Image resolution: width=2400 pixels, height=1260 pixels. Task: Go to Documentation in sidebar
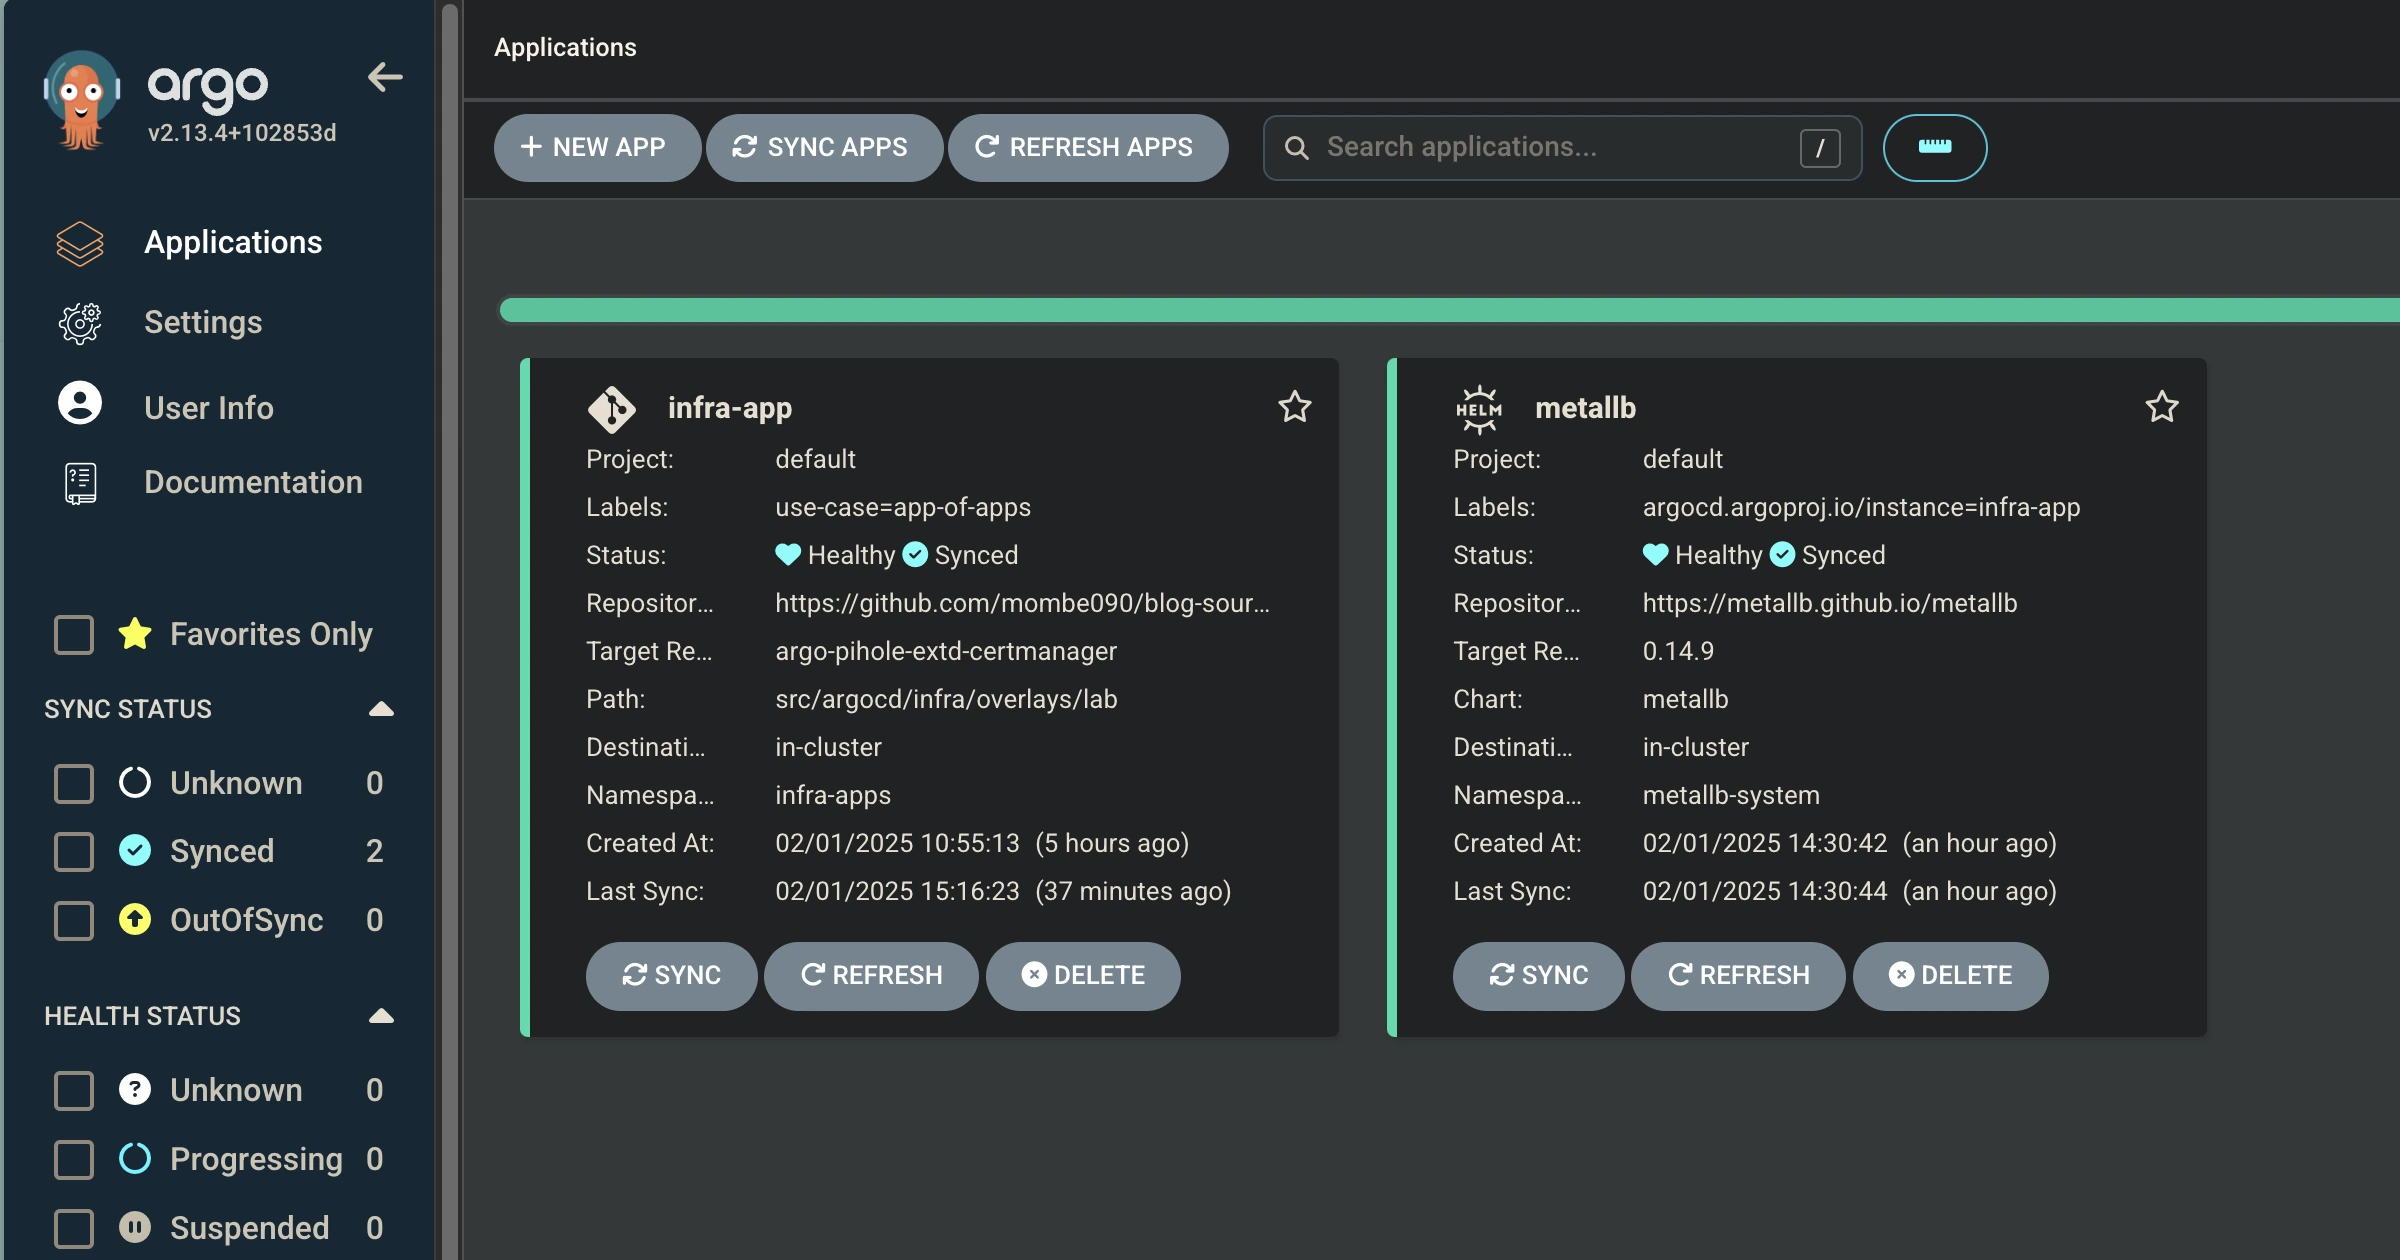click(x=252, y=482)
